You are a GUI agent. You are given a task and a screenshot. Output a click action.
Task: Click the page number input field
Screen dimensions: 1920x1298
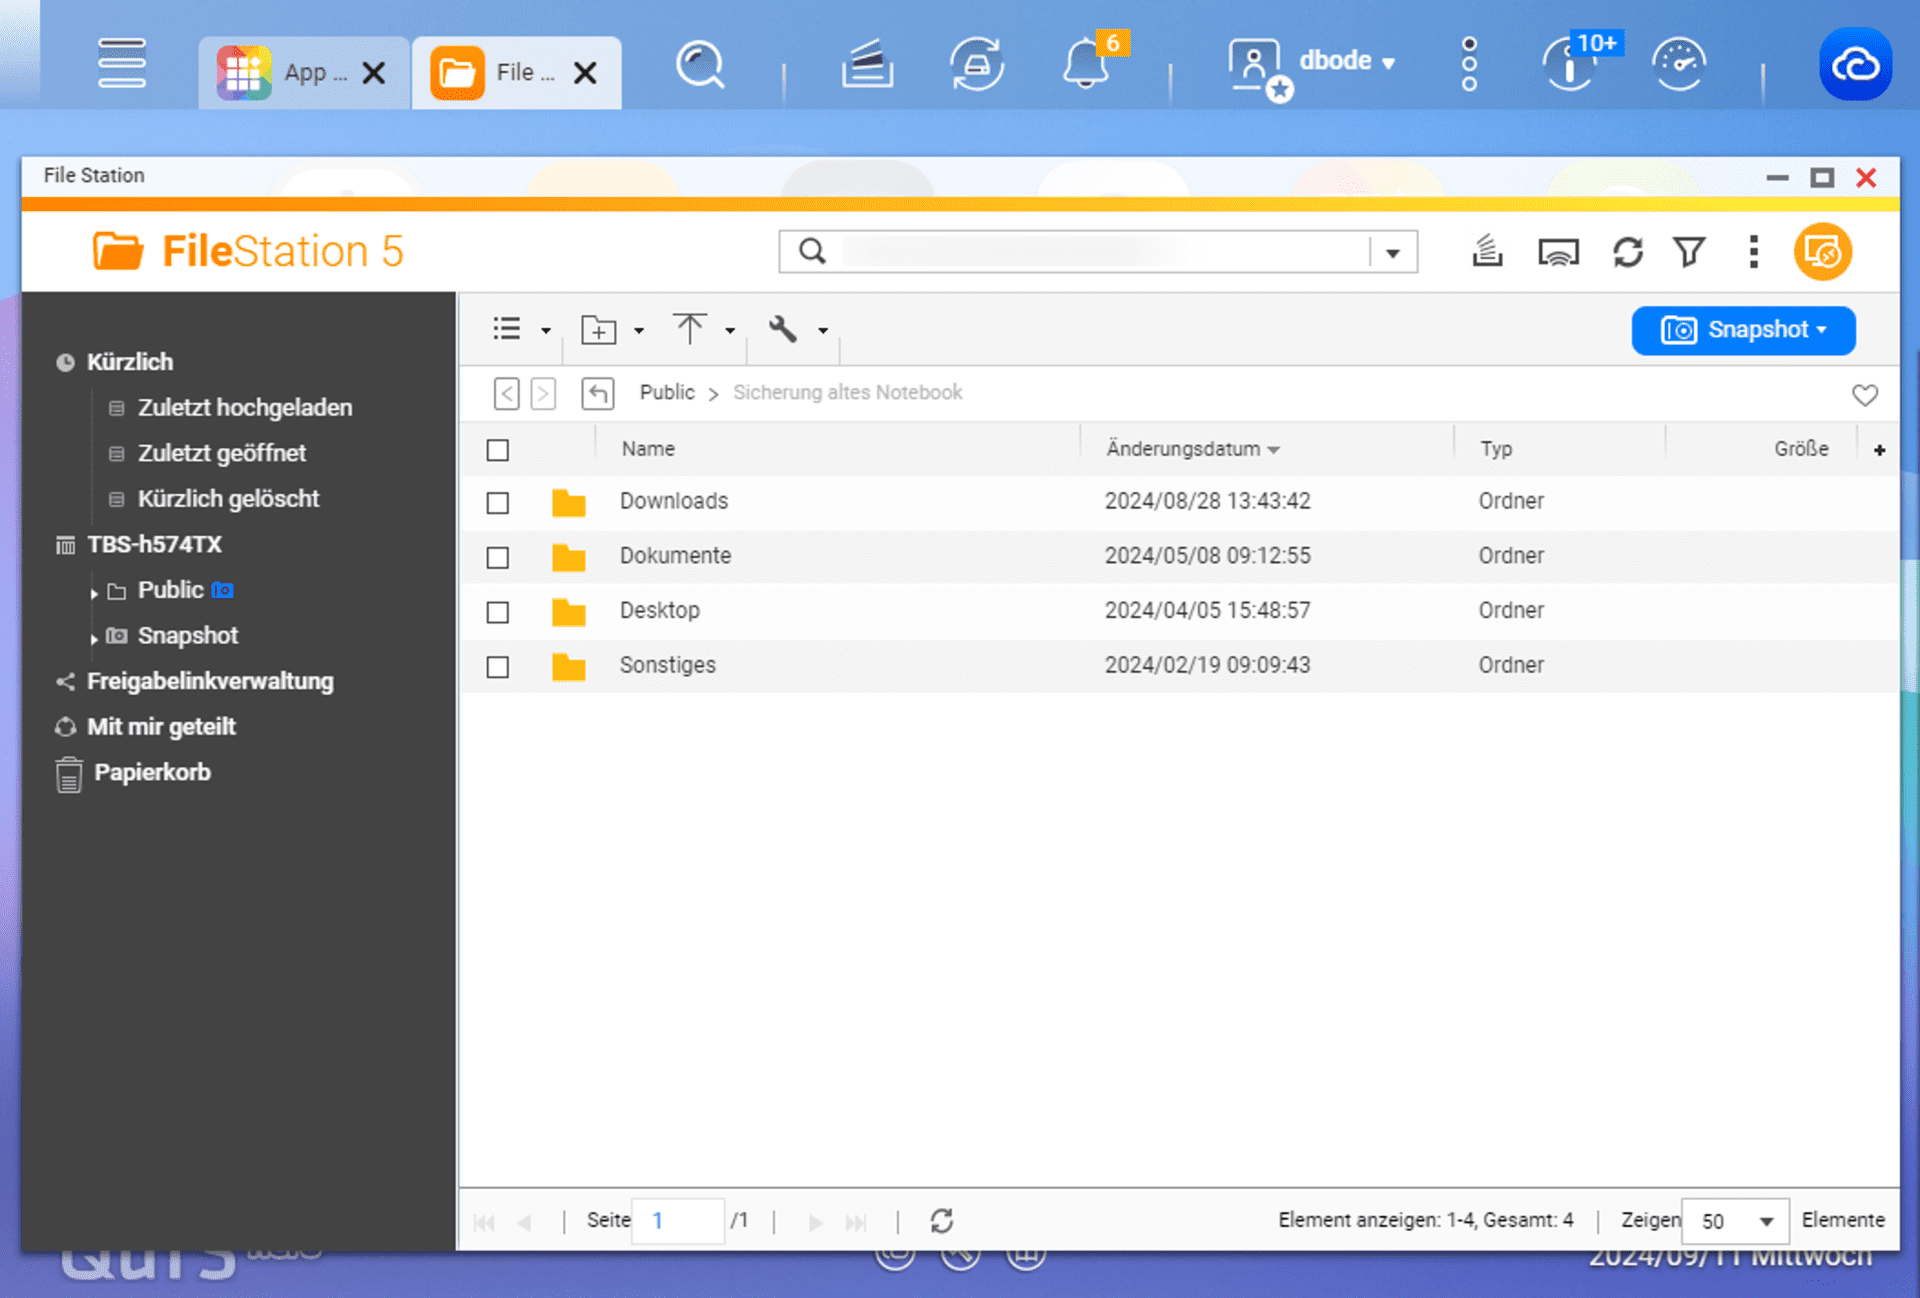[678, 1221]
